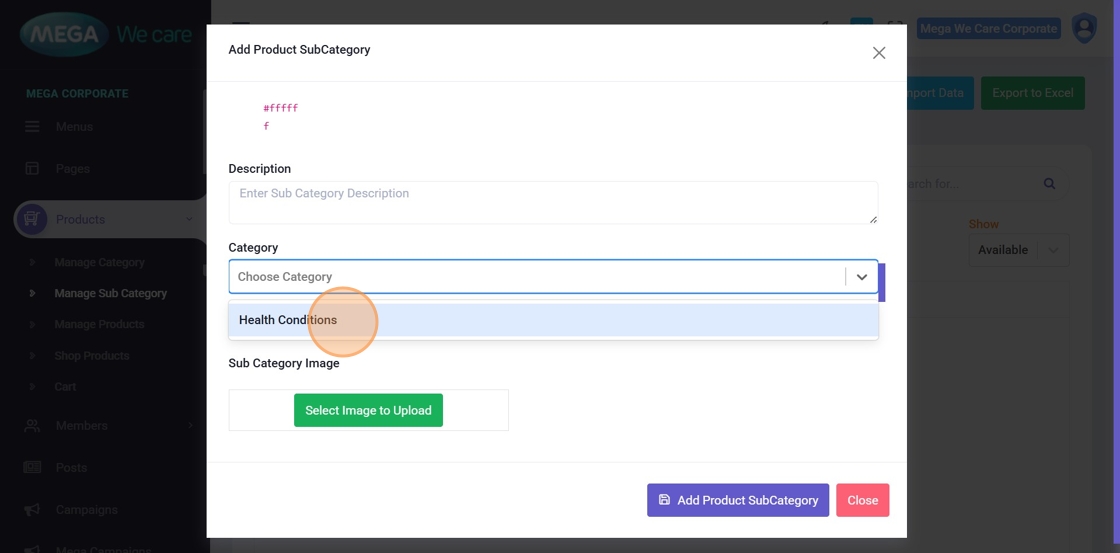The width and height of the screenshot is (1120, 553).
Task: Click the Members people icon
Action: (x=32, y=425)
